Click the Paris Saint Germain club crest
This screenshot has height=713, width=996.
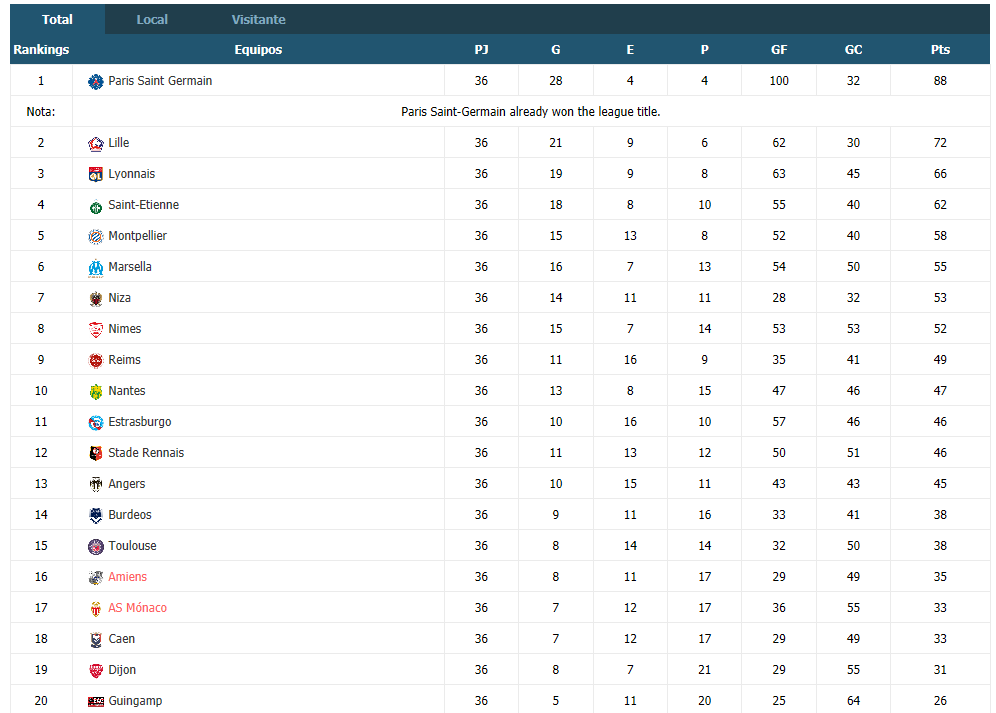click(x=96, y=81)
